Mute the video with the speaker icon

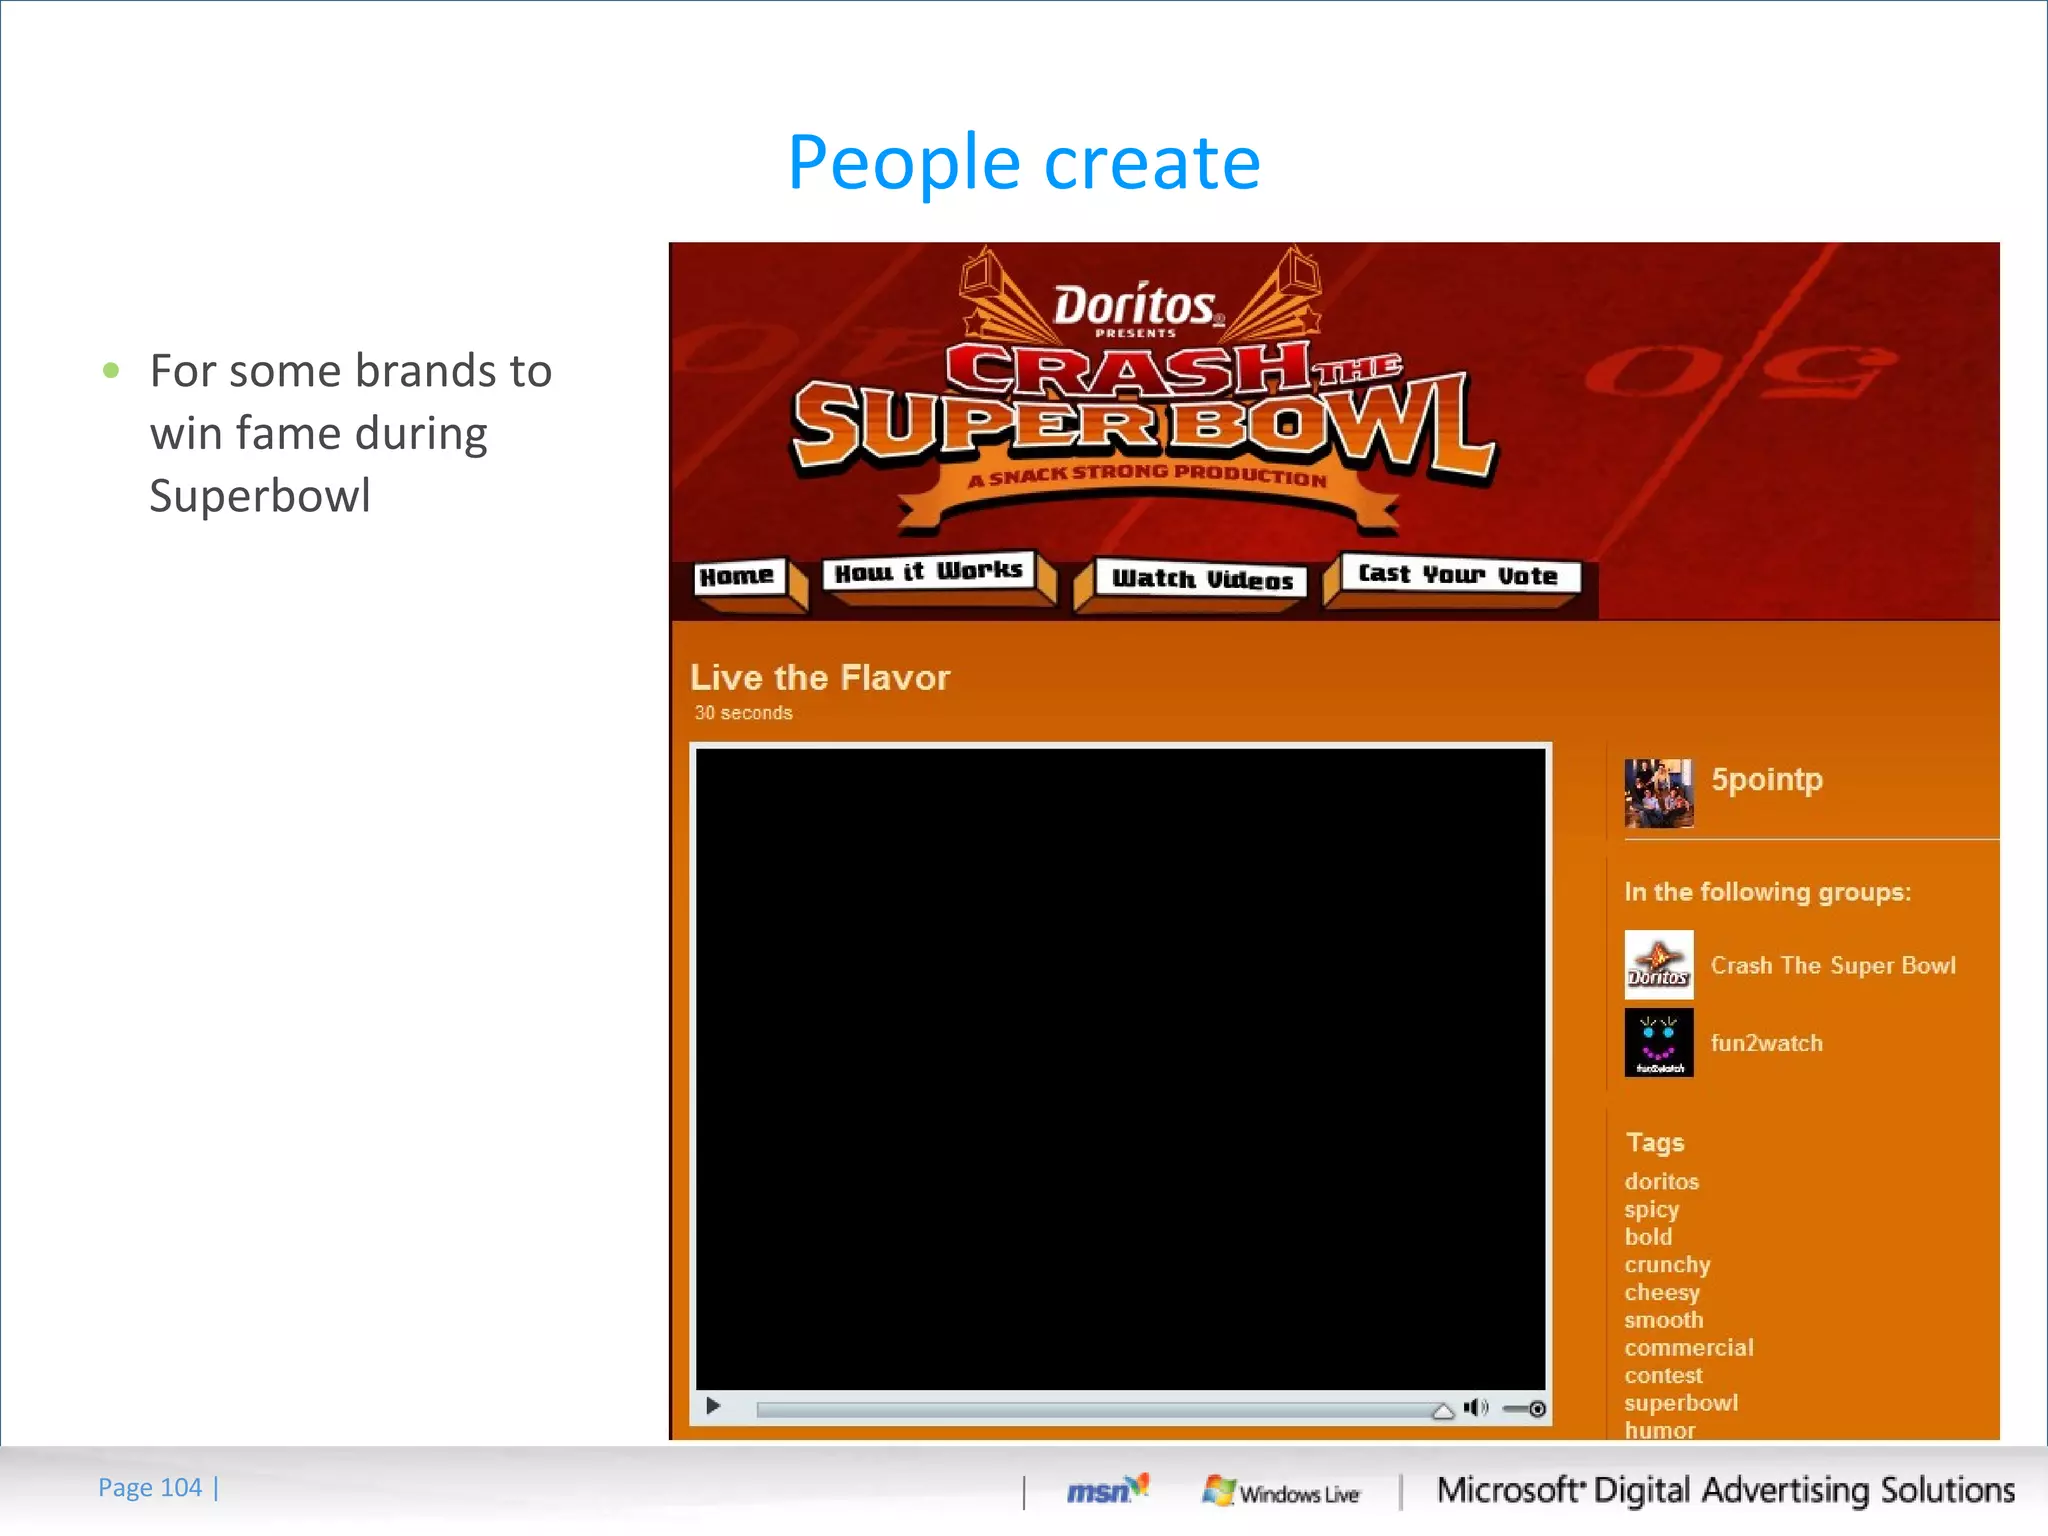[x=1476, y=1408]
